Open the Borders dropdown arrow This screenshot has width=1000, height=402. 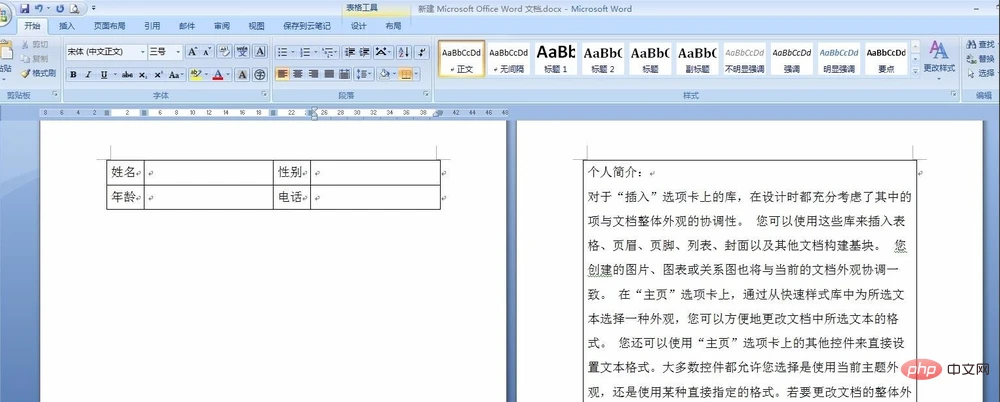point(417,75)
